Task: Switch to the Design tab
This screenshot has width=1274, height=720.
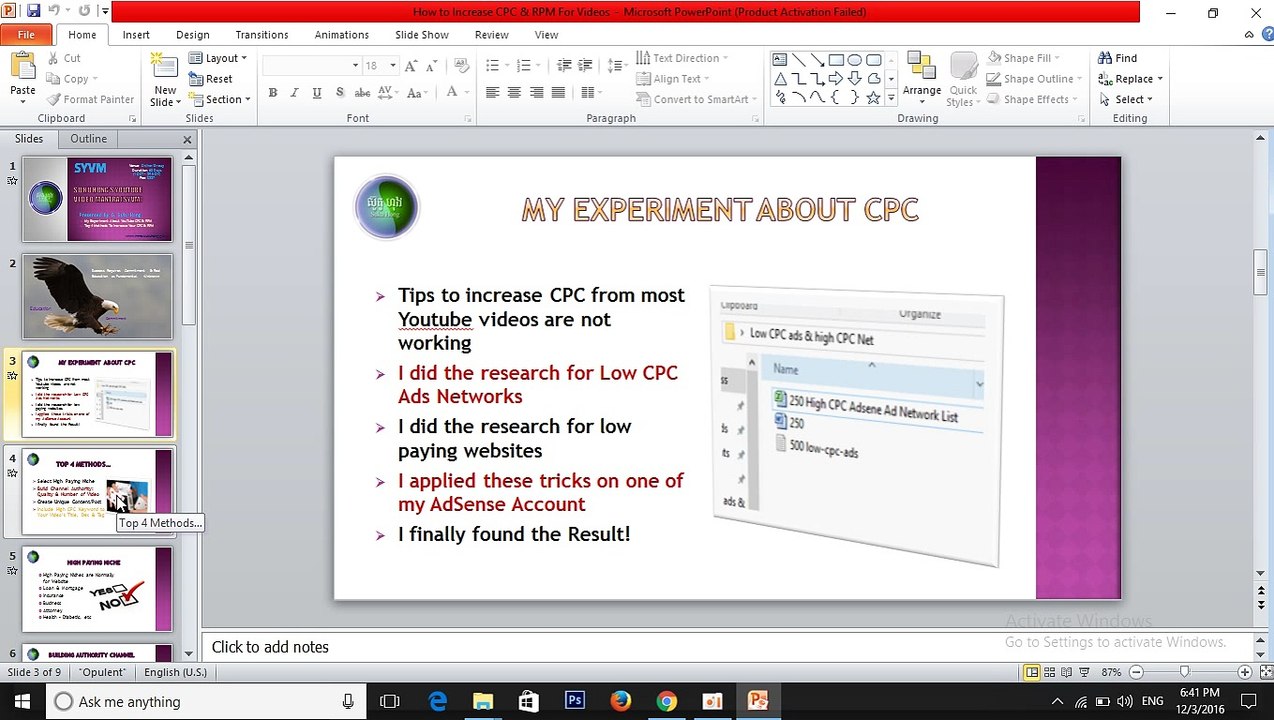Action: coord(193,34)
